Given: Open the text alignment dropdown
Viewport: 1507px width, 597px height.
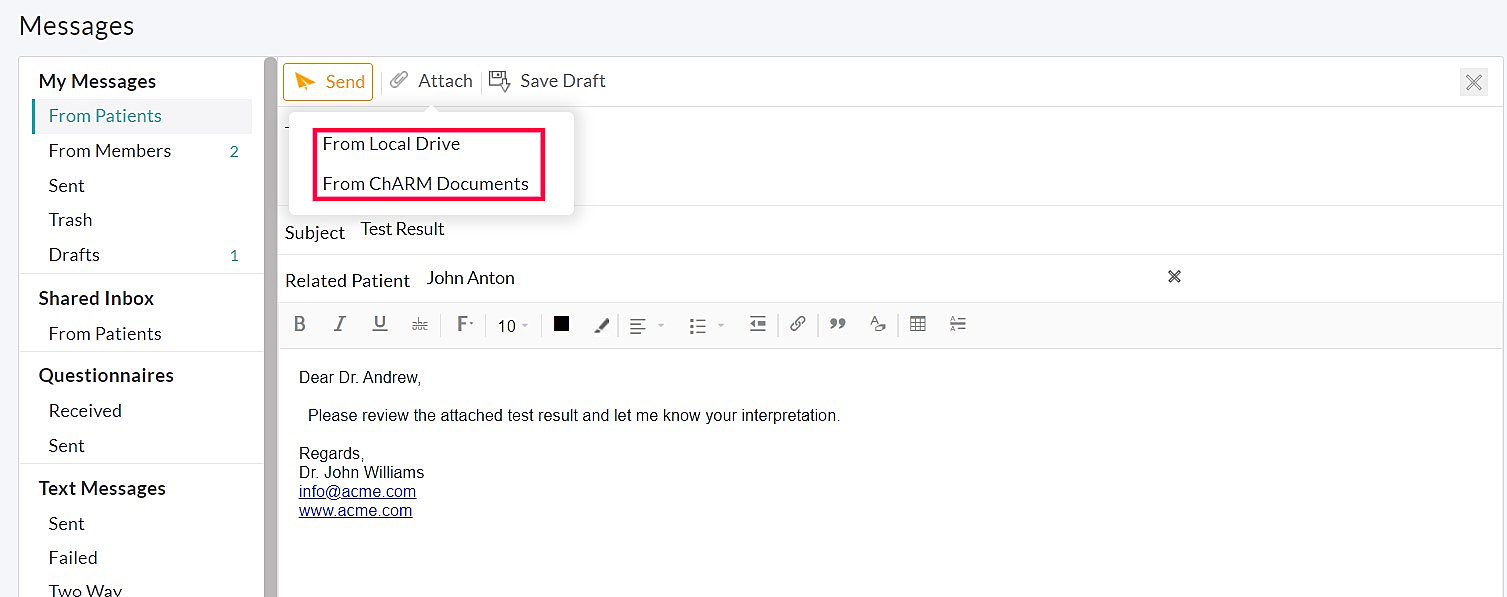Looking at the screenshot, I should [x=645, y=324].
